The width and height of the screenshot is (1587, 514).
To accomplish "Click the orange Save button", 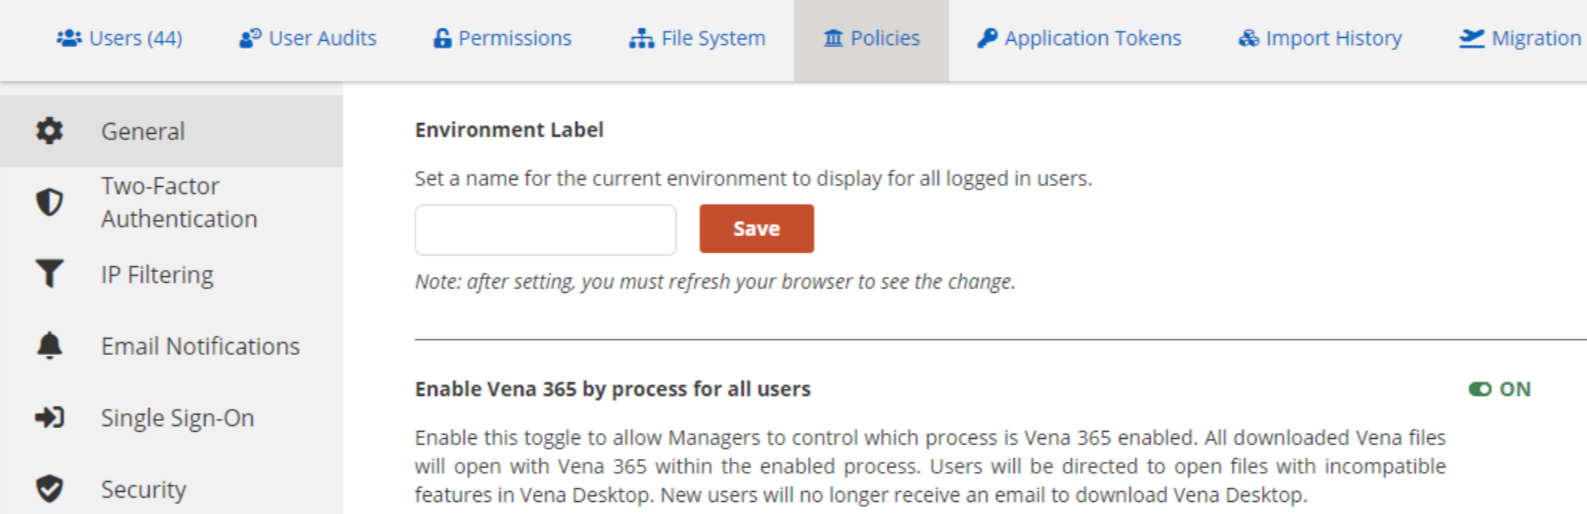I will tap(756, 229).
